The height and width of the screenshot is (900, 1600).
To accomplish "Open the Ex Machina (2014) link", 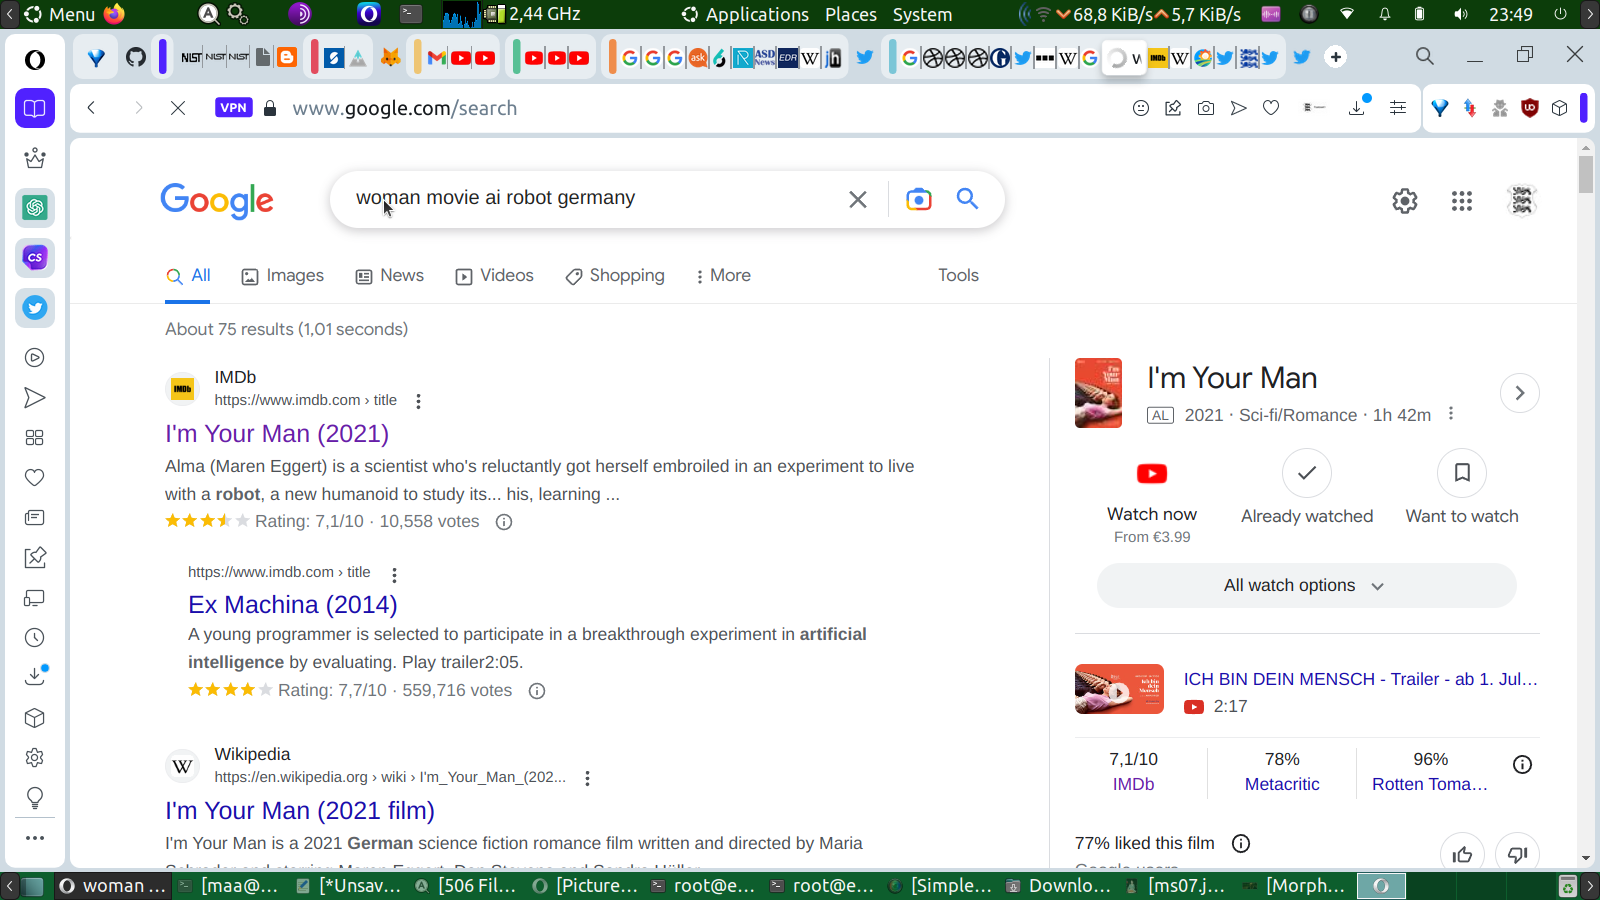I will coord(293,605).
